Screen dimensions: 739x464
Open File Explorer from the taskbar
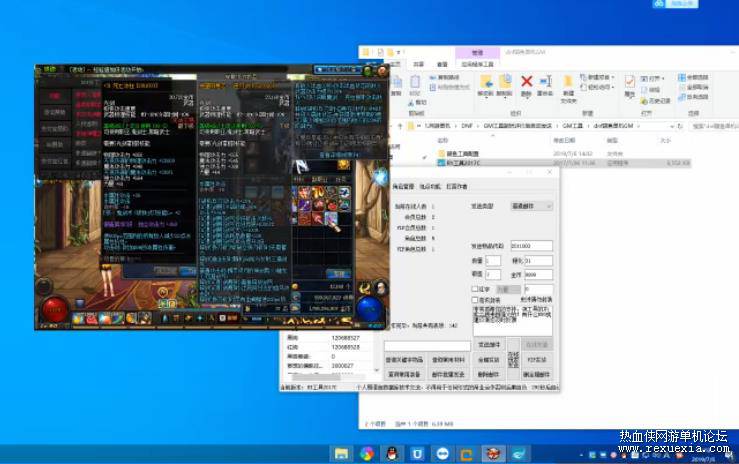point(341,454)
